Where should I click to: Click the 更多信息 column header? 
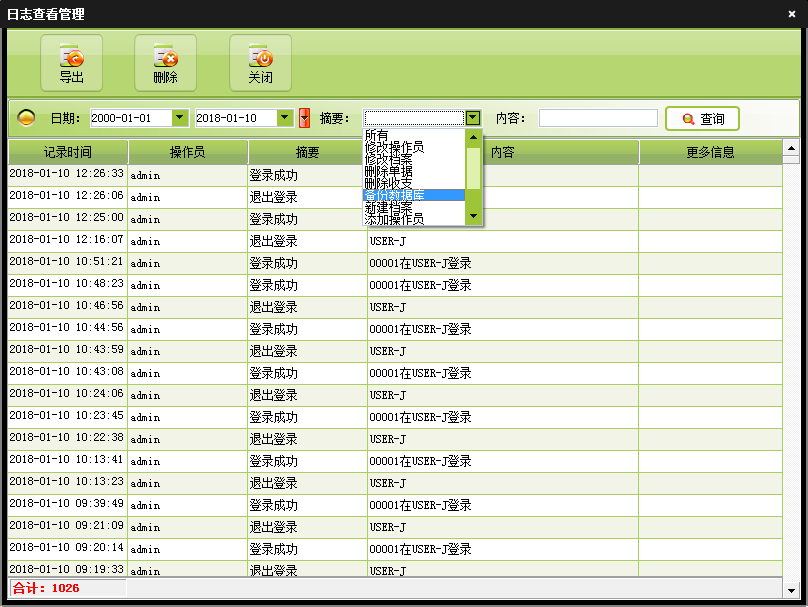tap(710, 152)
